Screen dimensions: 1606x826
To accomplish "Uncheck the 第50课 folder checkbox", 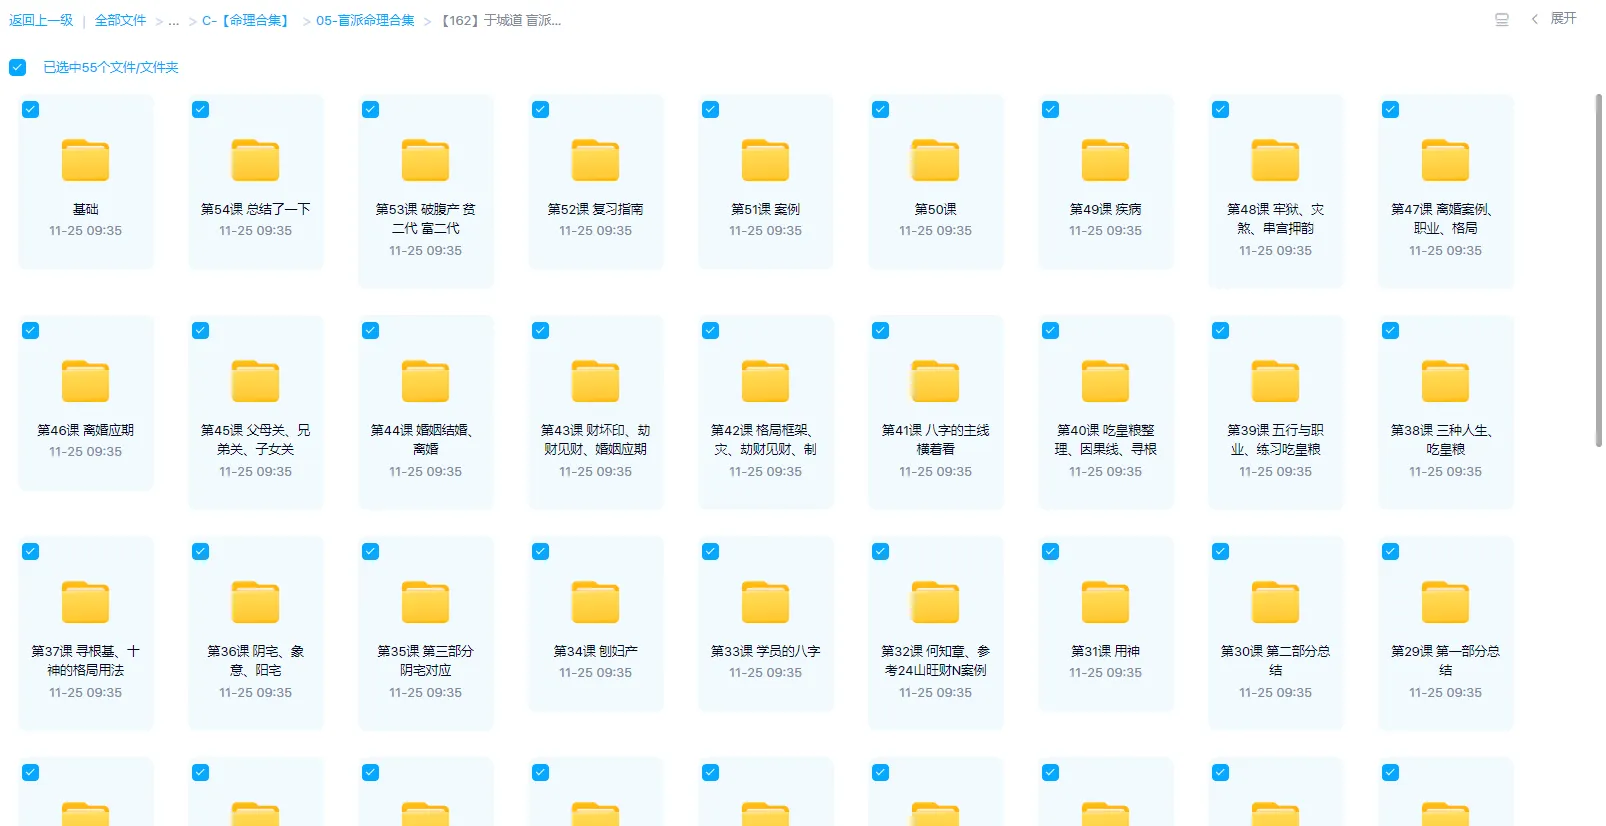I will click(881, 110).
